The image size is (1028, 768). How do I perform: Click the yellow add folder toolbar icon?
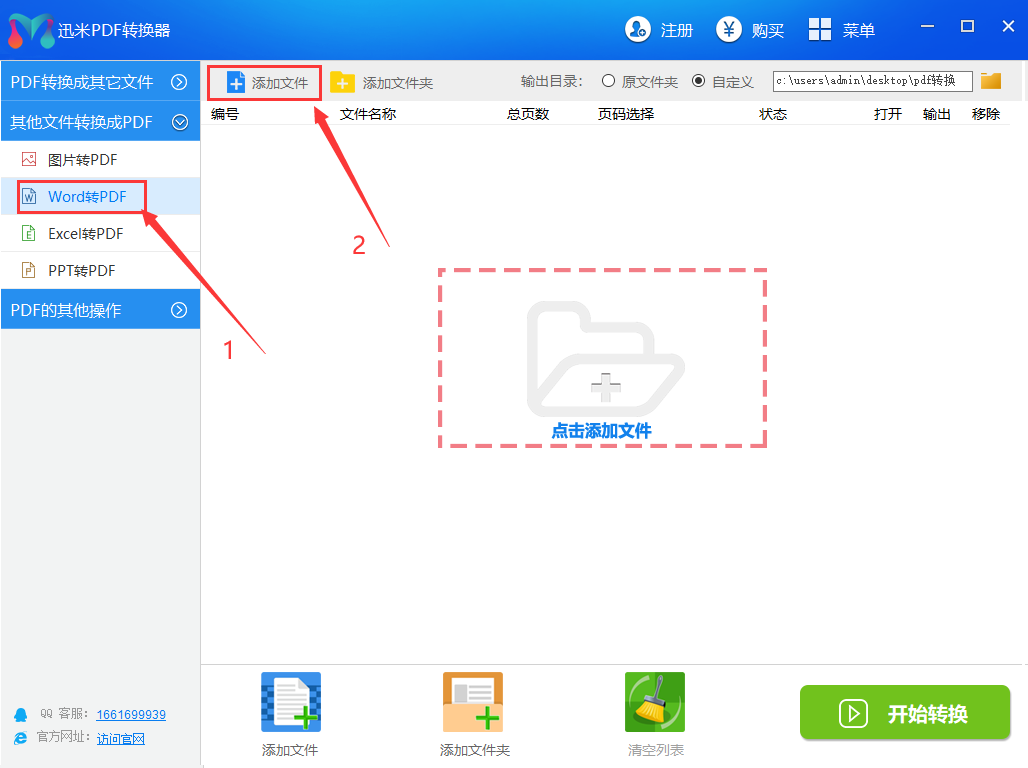[x=343, y=82]
